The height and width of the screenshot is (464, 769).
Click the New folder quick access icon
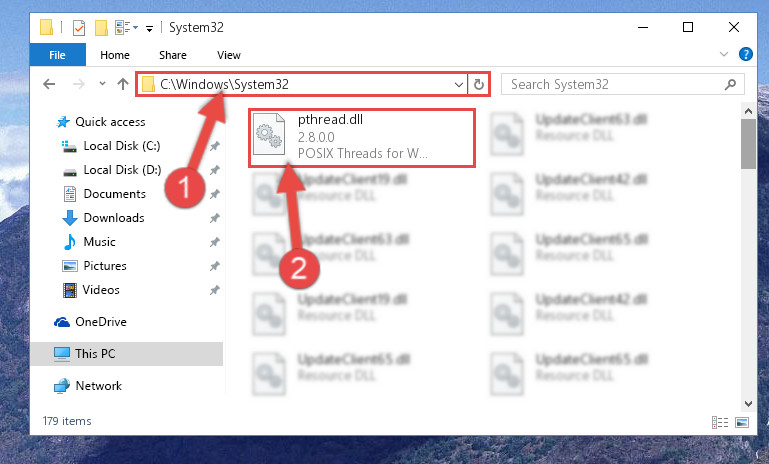[101, 27]
